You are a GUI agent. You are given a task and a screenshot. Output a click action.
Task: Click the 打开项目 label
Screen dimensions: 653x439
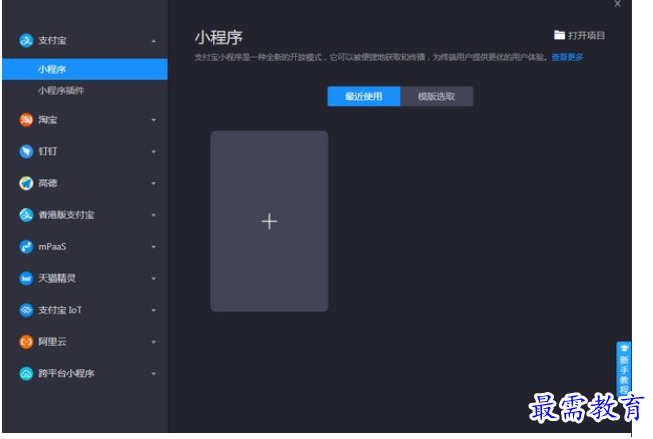pyautogui.click(x=586, y=35)
